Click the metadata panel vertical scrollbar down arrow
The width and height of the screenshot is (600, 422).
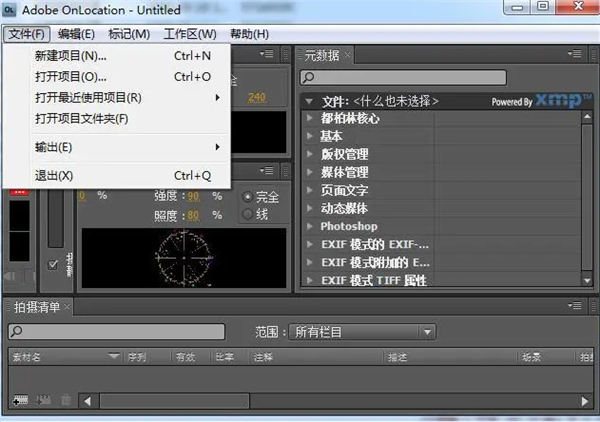(x=589, y=281)
